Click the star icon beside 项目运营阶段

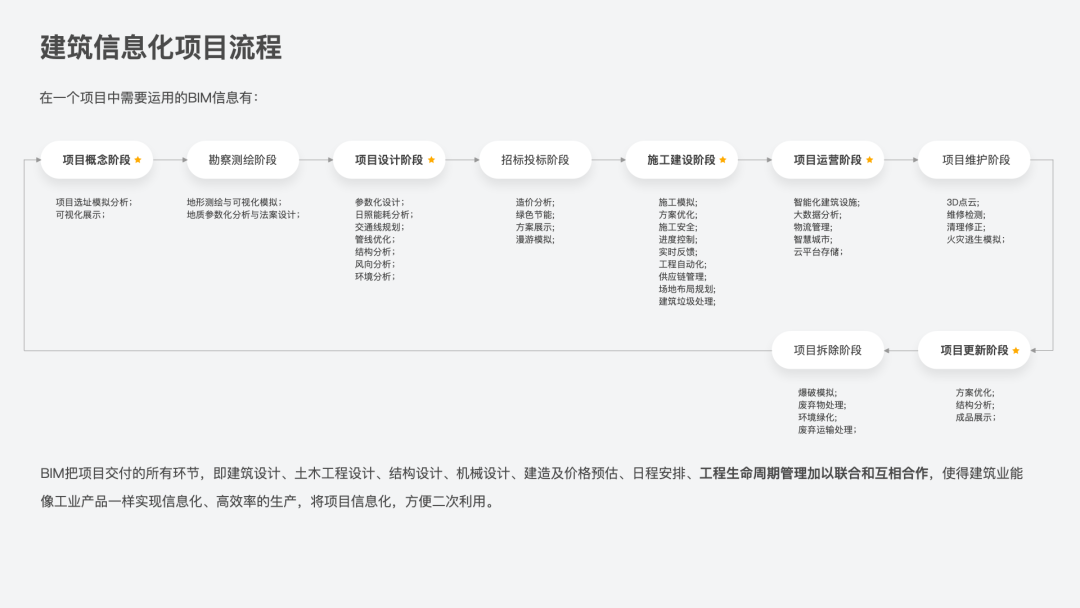[869, 160]
